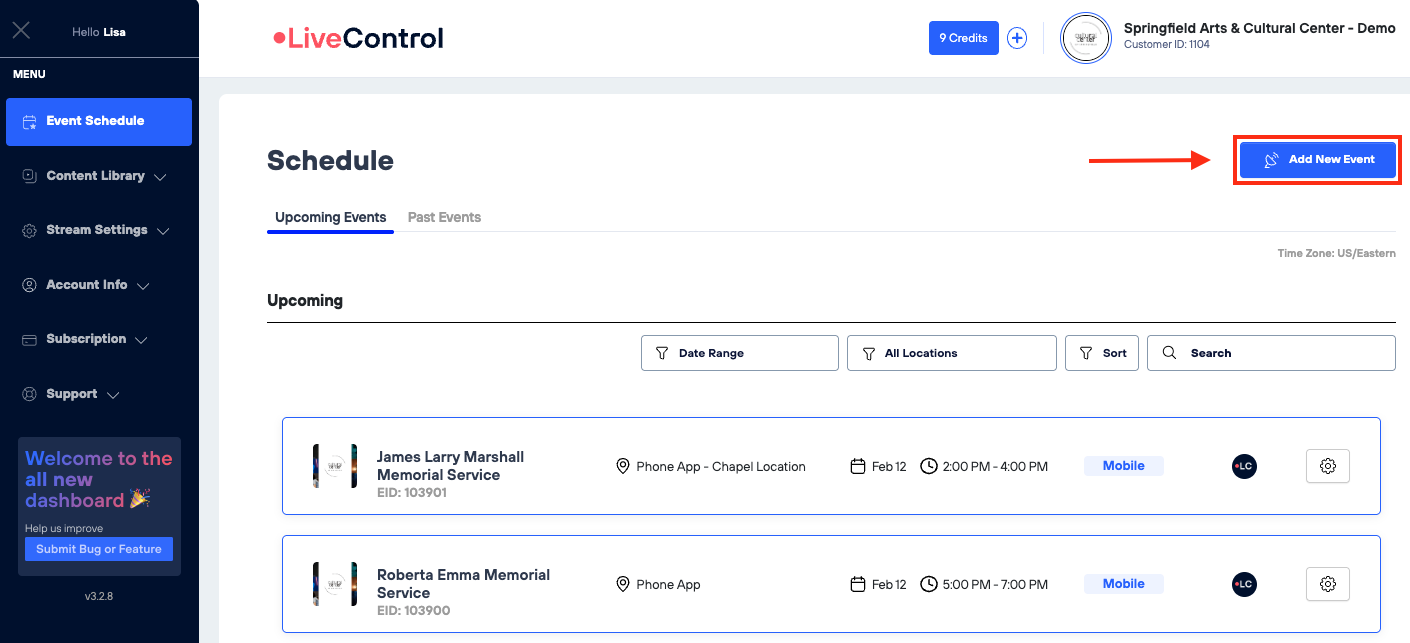Expand the Subscription menu
Viewport: 1410px width, 643px height.
coord(86,339)
